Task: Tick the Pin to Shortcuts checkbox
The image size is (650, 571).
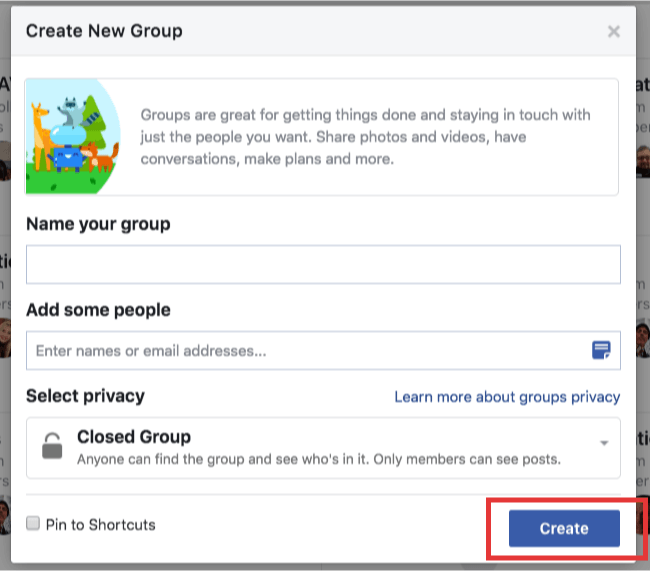Action: [x=33, y=523]
